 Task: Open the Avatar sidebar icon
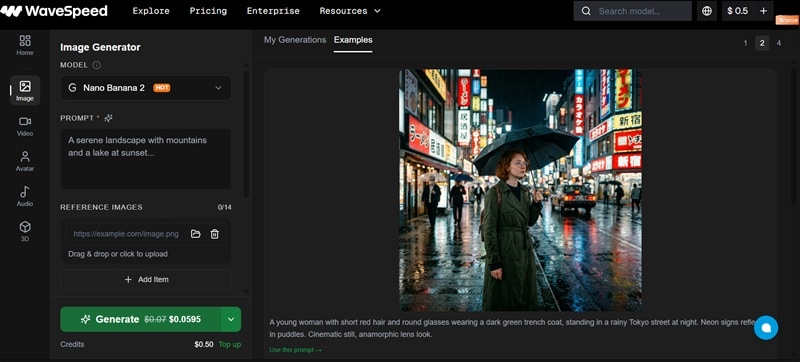point(24,161)
